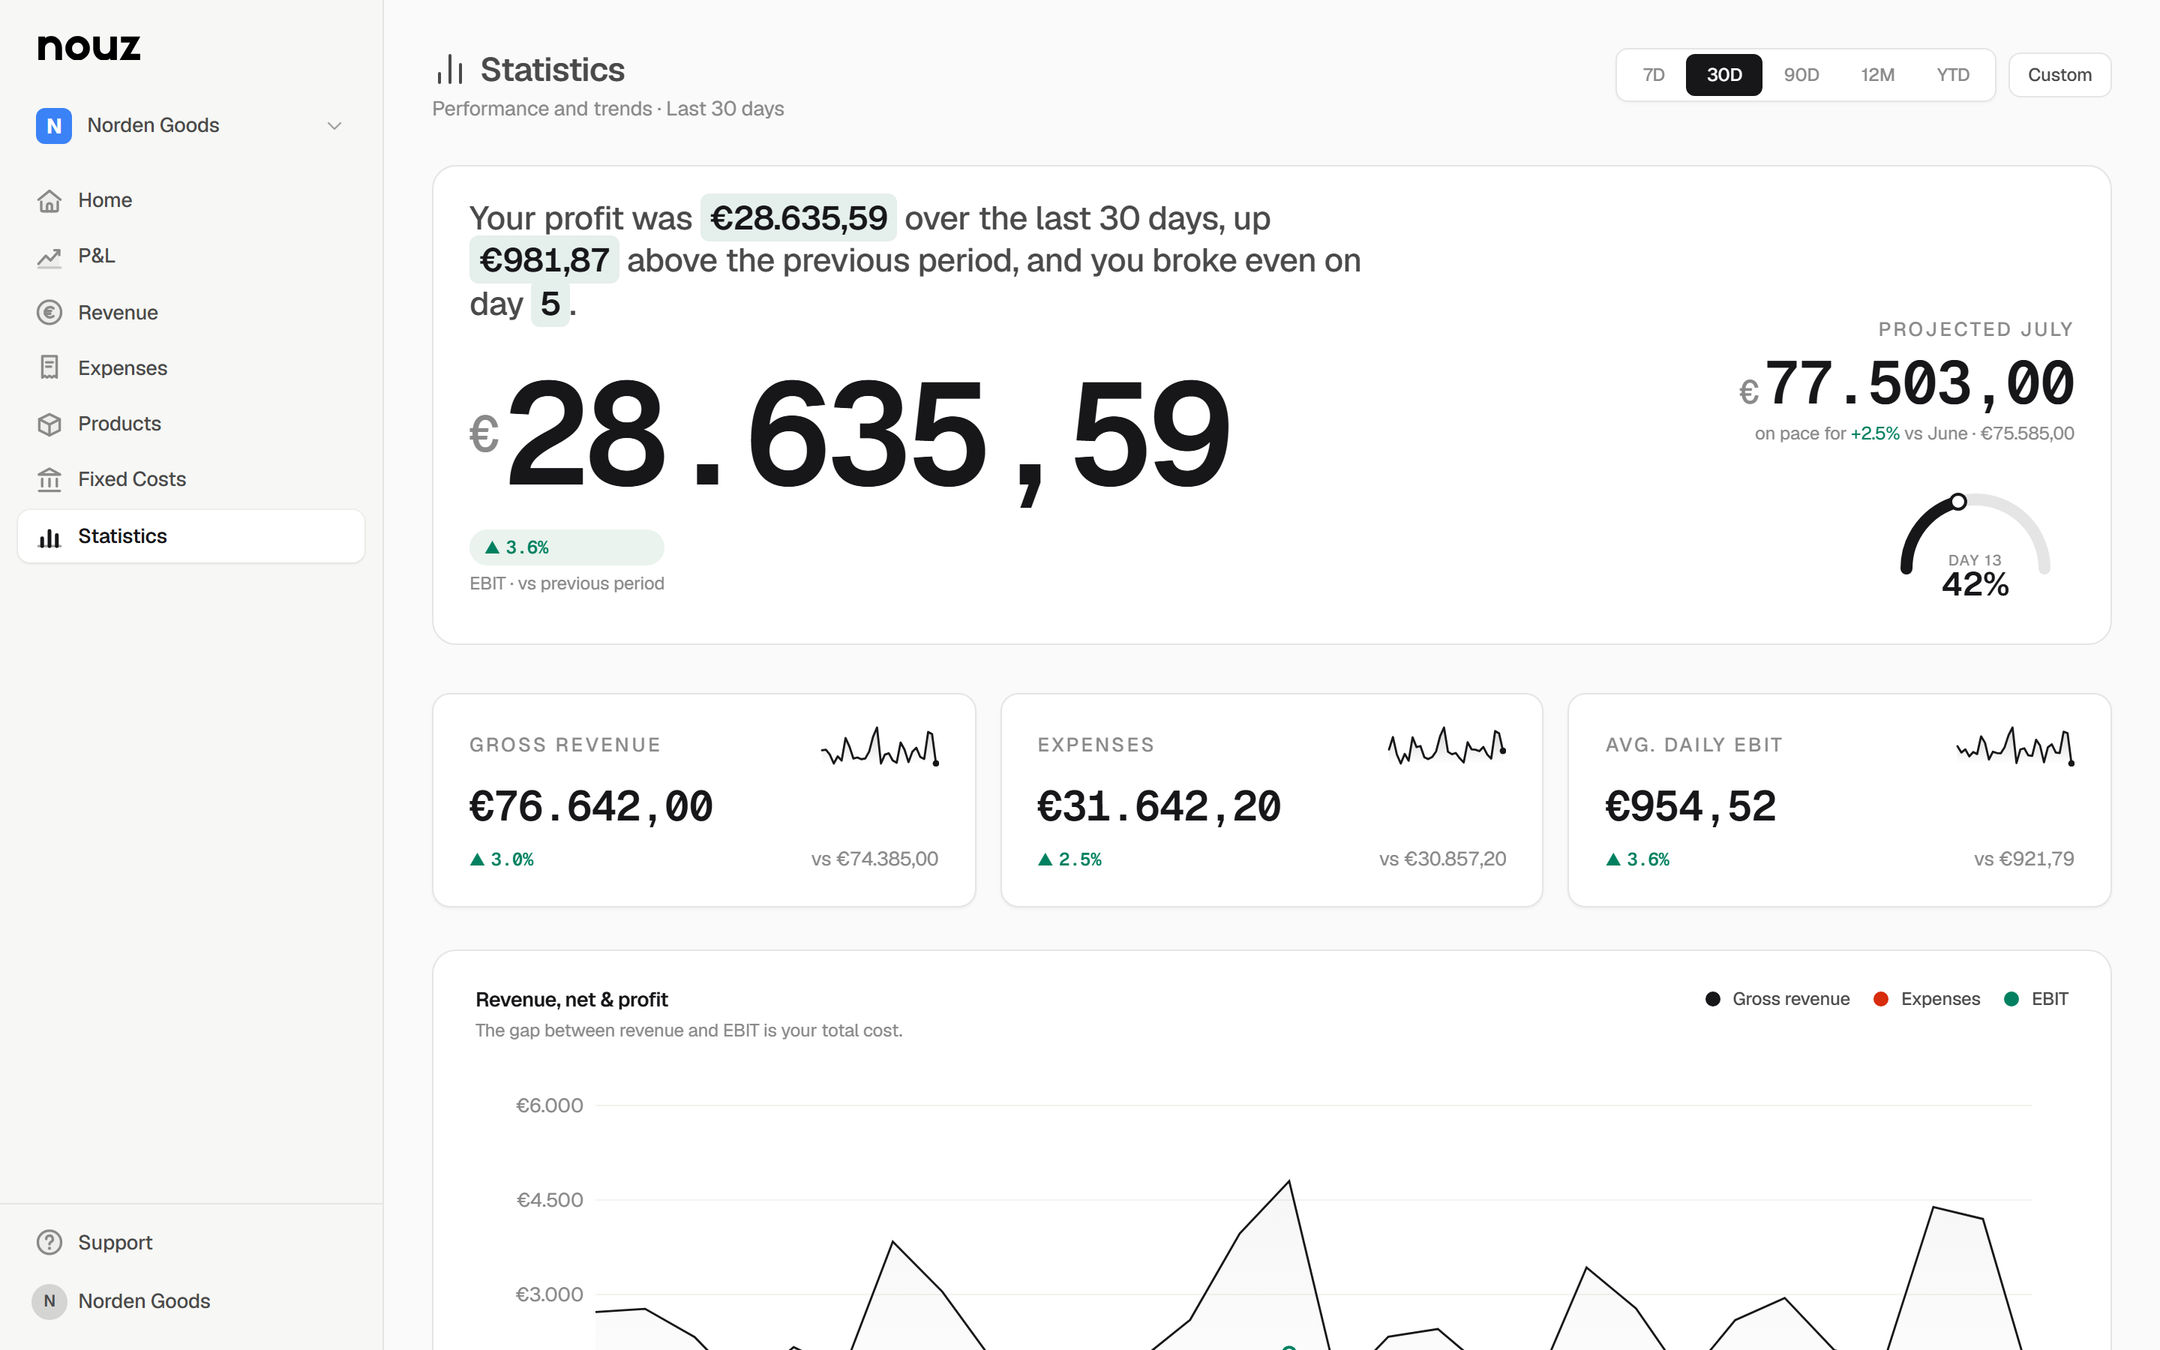Image resolution: width=2160 pixels, height=1350 pixels.
Task: Open the Revenue section label
Action: tap(118, 313)
